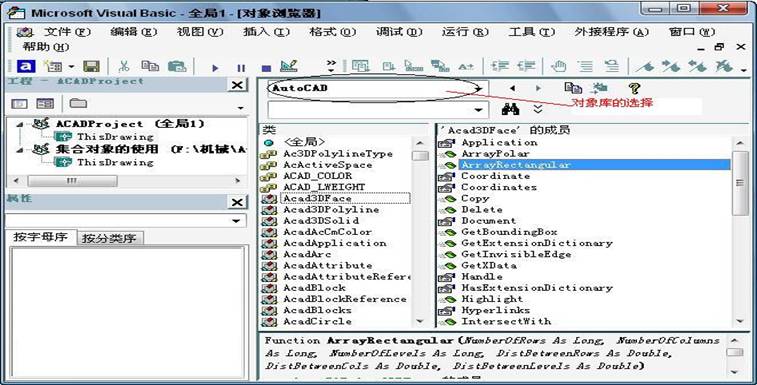
Task: Open the 文件(F) menu
Action: 67,32
